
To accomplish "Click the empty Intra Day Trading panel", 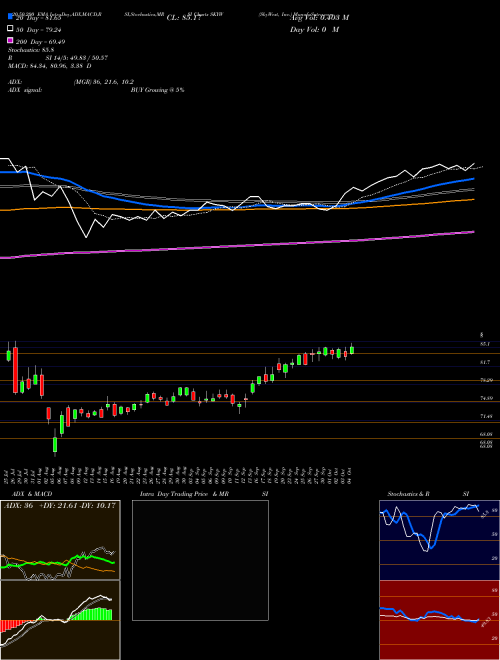I will click(200, 560).
